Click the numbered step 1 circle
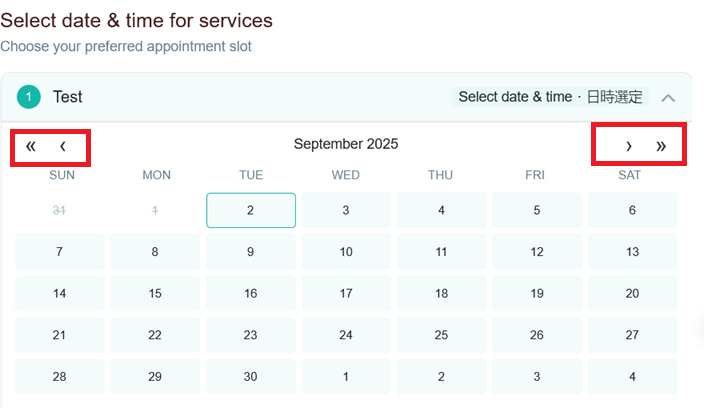Image resolution: width=704 pixels, height=408 pixels. pos(29,97)
